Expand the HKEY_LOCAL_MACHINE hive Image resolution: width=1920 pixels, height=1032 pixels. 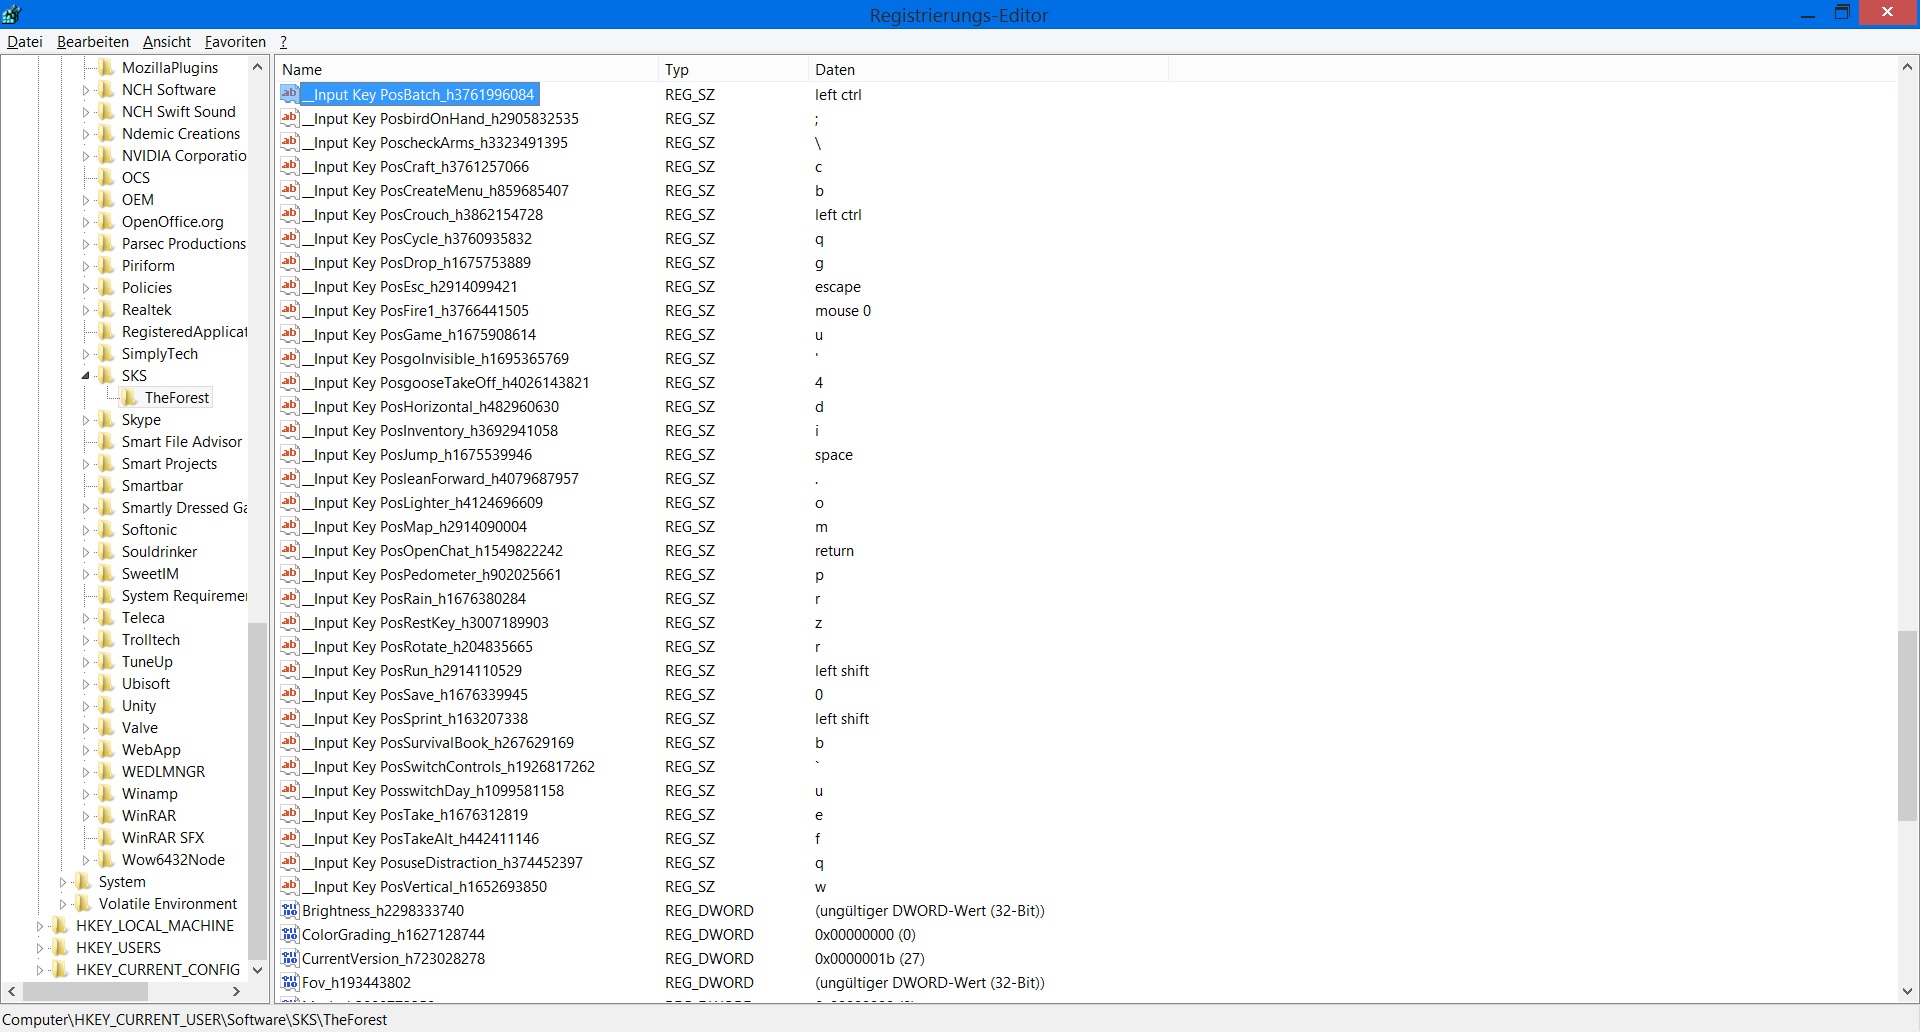click(40, 926)
